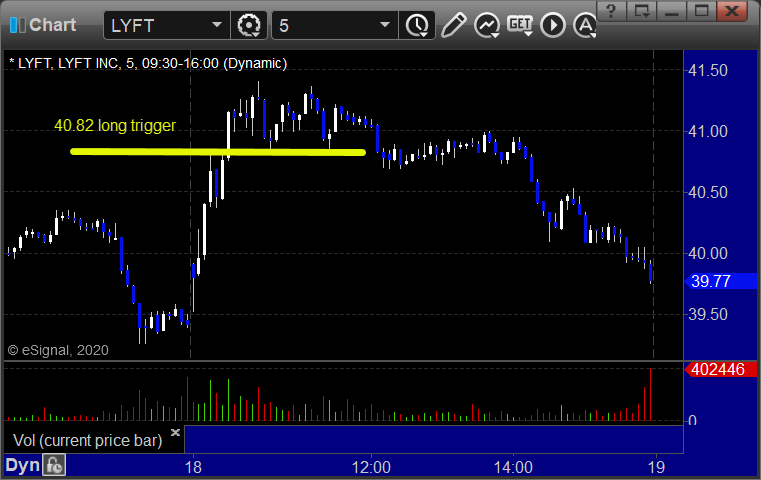Click the 41.50 price axis label

708,70
